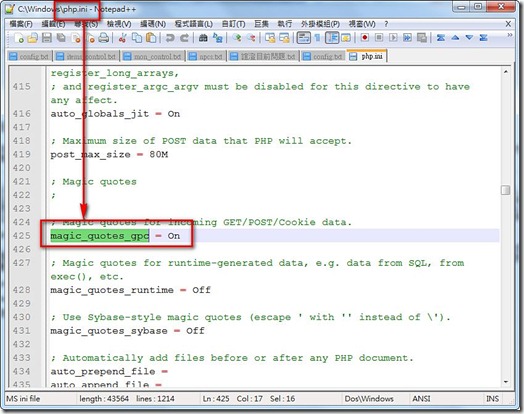
Task: Open Find with the binoculars icon
Action: [x=203, y=38]
